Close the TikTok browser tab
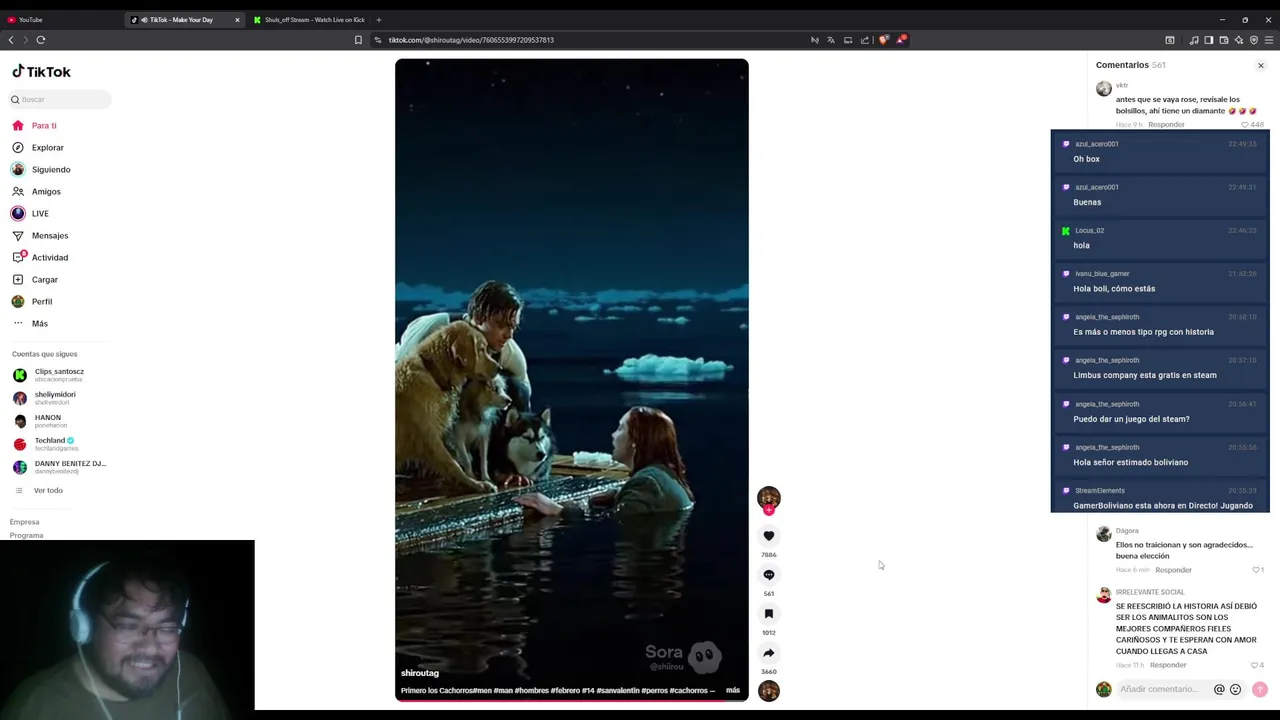The width and height of the screenshot is (1280, 720). click(x=237, y=20)
